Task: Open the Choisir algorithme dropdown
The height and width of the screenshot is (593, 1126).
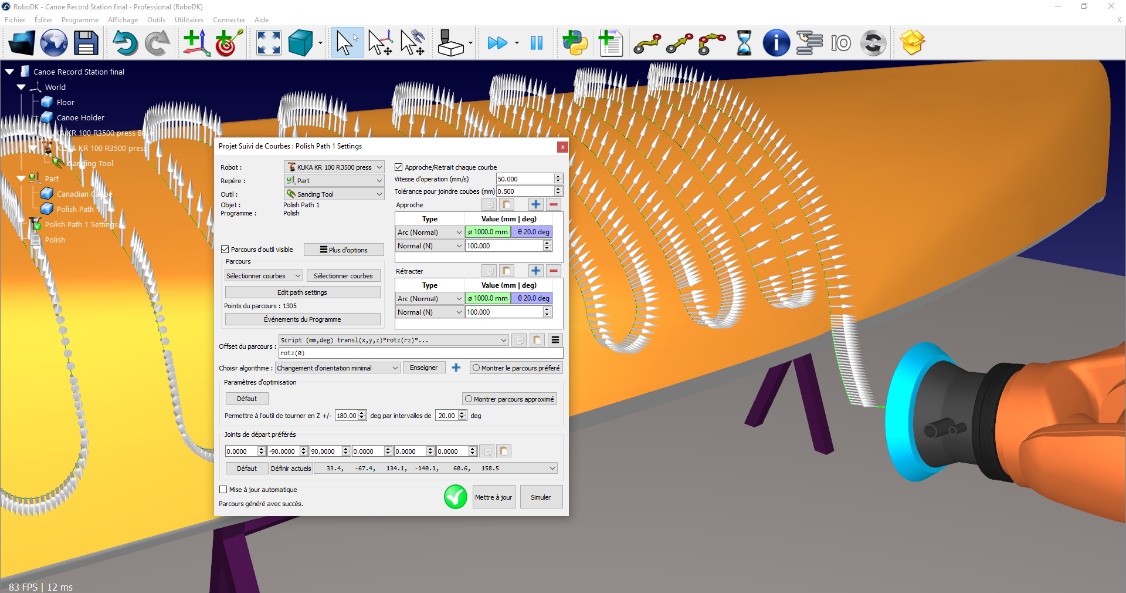Action: (x=338, y=368)
